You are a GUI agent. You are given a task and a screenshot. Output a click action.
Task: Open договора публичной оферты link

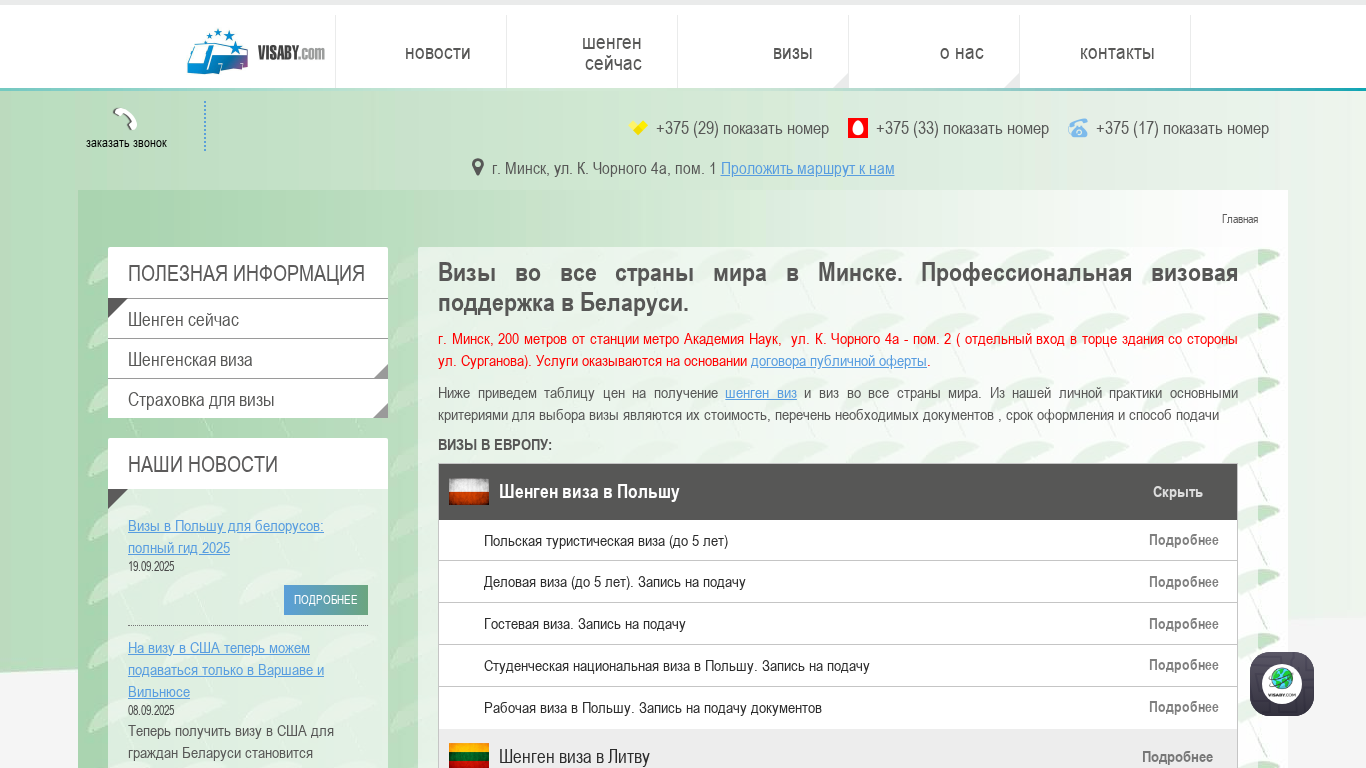[838, 361]
